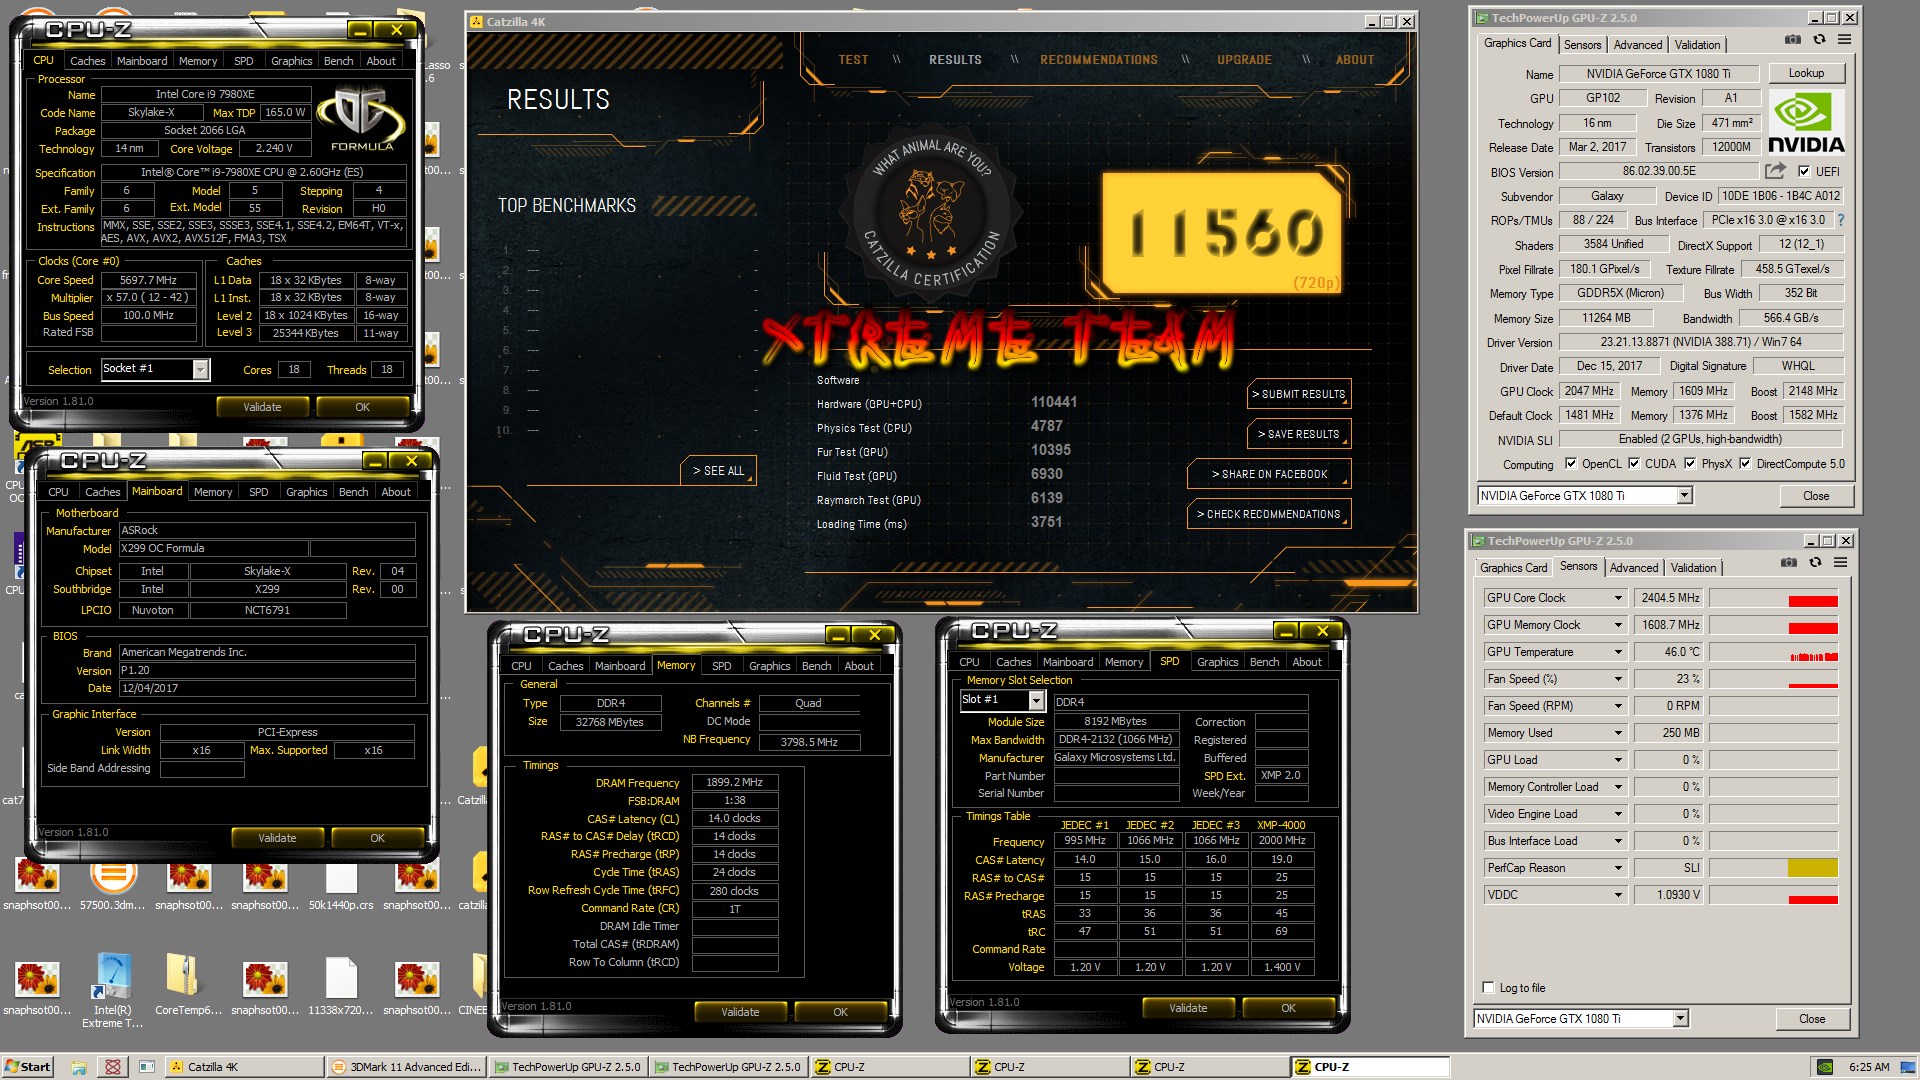Screen dimensions: 1920x1080
Task: Expand the Fan Speed (RPM) sensor dropdown
Action: 1618,706
